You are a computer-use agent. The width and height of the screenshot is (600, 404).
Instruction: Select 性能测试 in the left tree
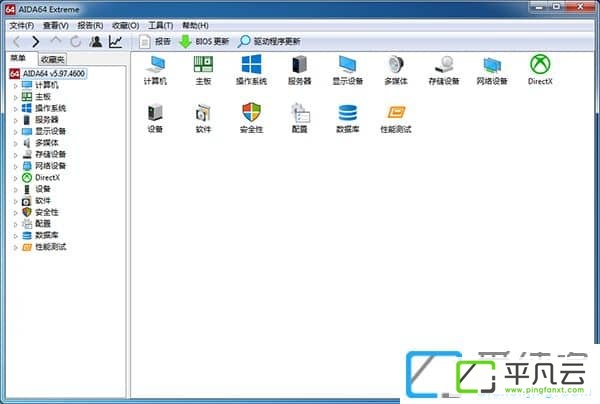(51, 247)
